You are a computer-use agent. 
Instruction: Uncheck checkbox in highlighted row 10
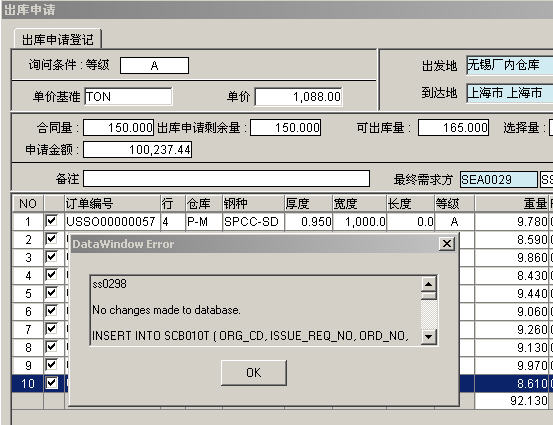click(51, 383)
